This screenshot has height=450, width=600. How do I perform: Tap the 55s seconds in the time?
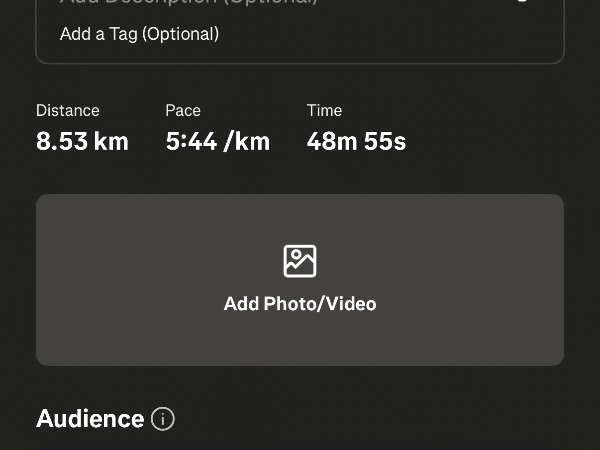coord(385,142)
